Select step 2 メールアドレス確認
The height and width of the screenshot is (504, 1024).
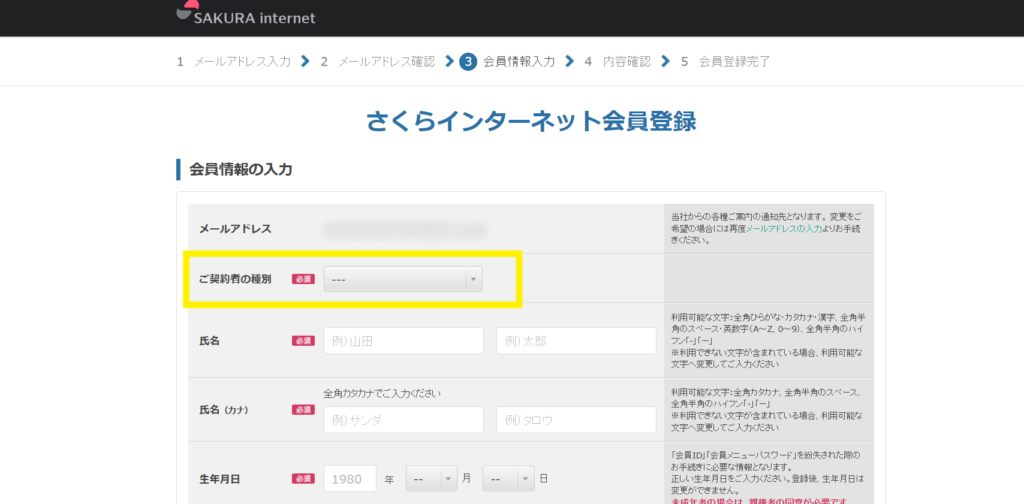tap(377, 62)
